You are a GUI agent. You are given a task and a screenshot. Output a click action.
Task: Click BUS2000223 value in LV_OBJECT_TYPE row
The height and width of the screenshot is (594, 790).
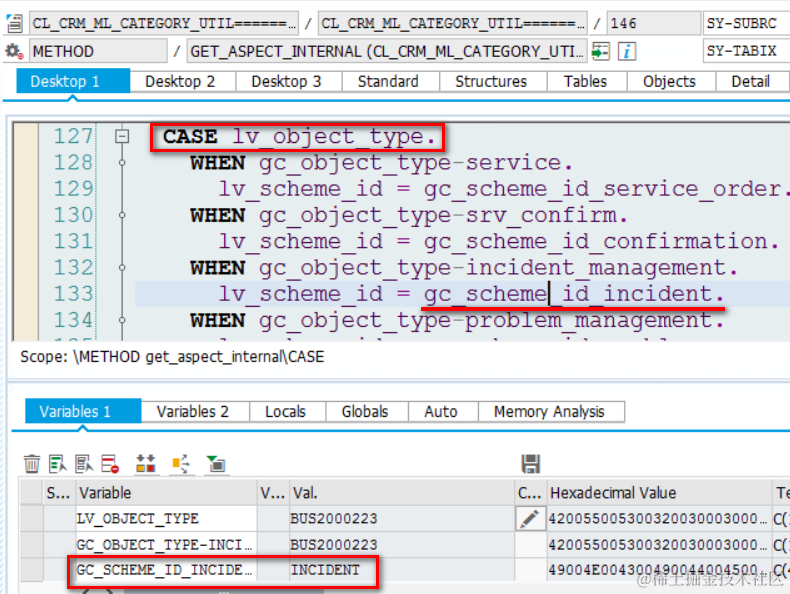(x=402, y=518)
